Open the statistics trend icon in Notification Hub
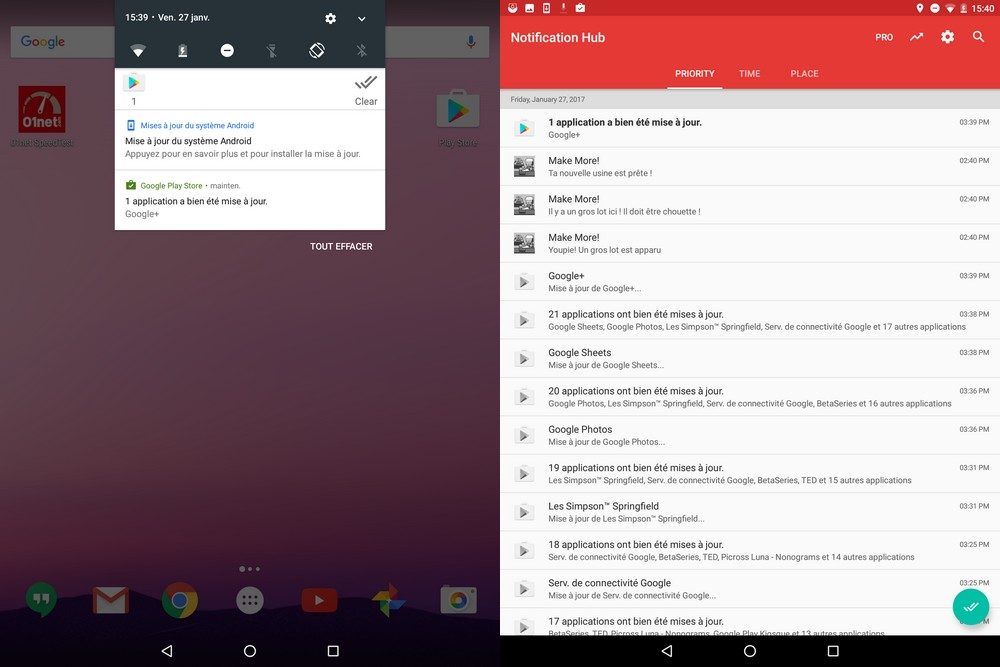Screen dimensions: 1000x667 coord(916,37)
